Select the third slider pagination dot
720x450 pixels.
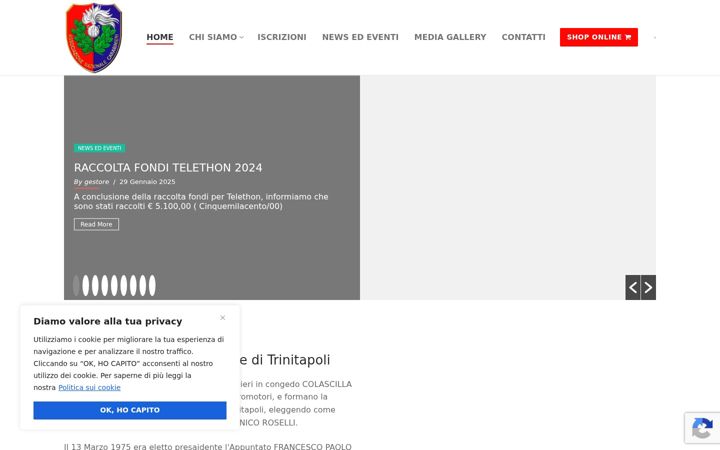95,286
